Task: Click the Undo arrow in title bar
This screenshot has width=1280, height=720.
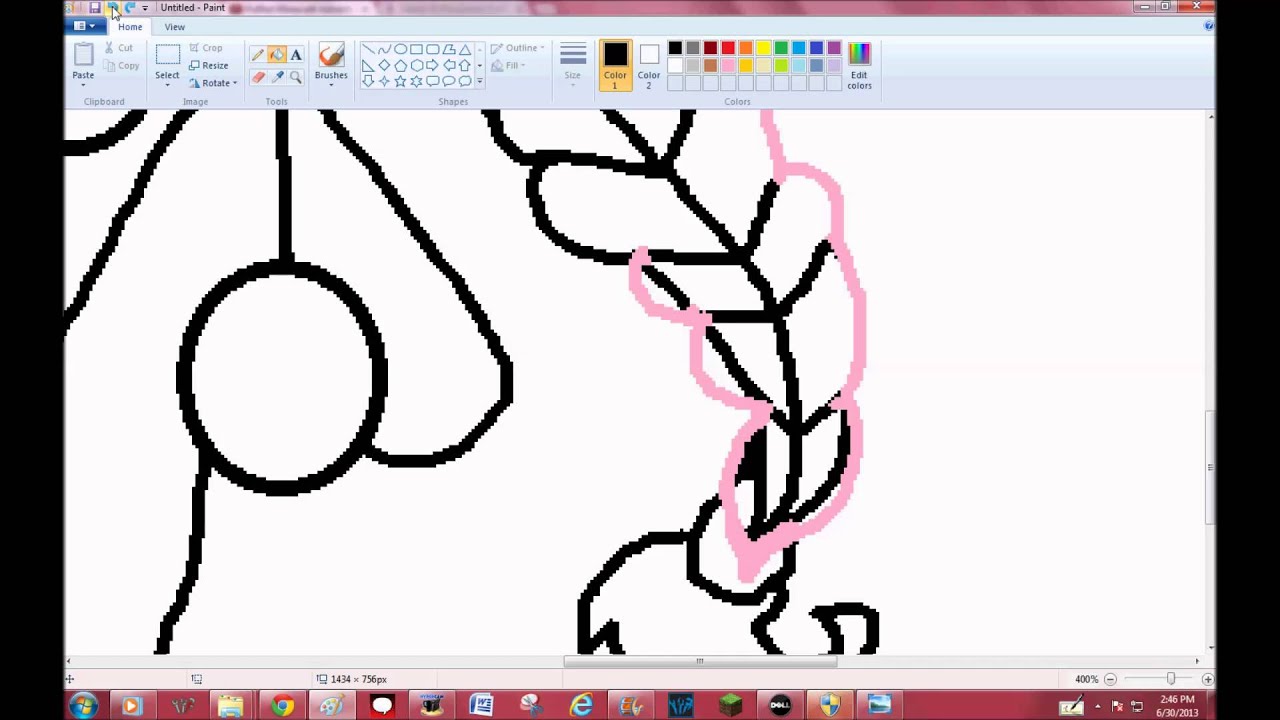Action: (x=113, y=8)
